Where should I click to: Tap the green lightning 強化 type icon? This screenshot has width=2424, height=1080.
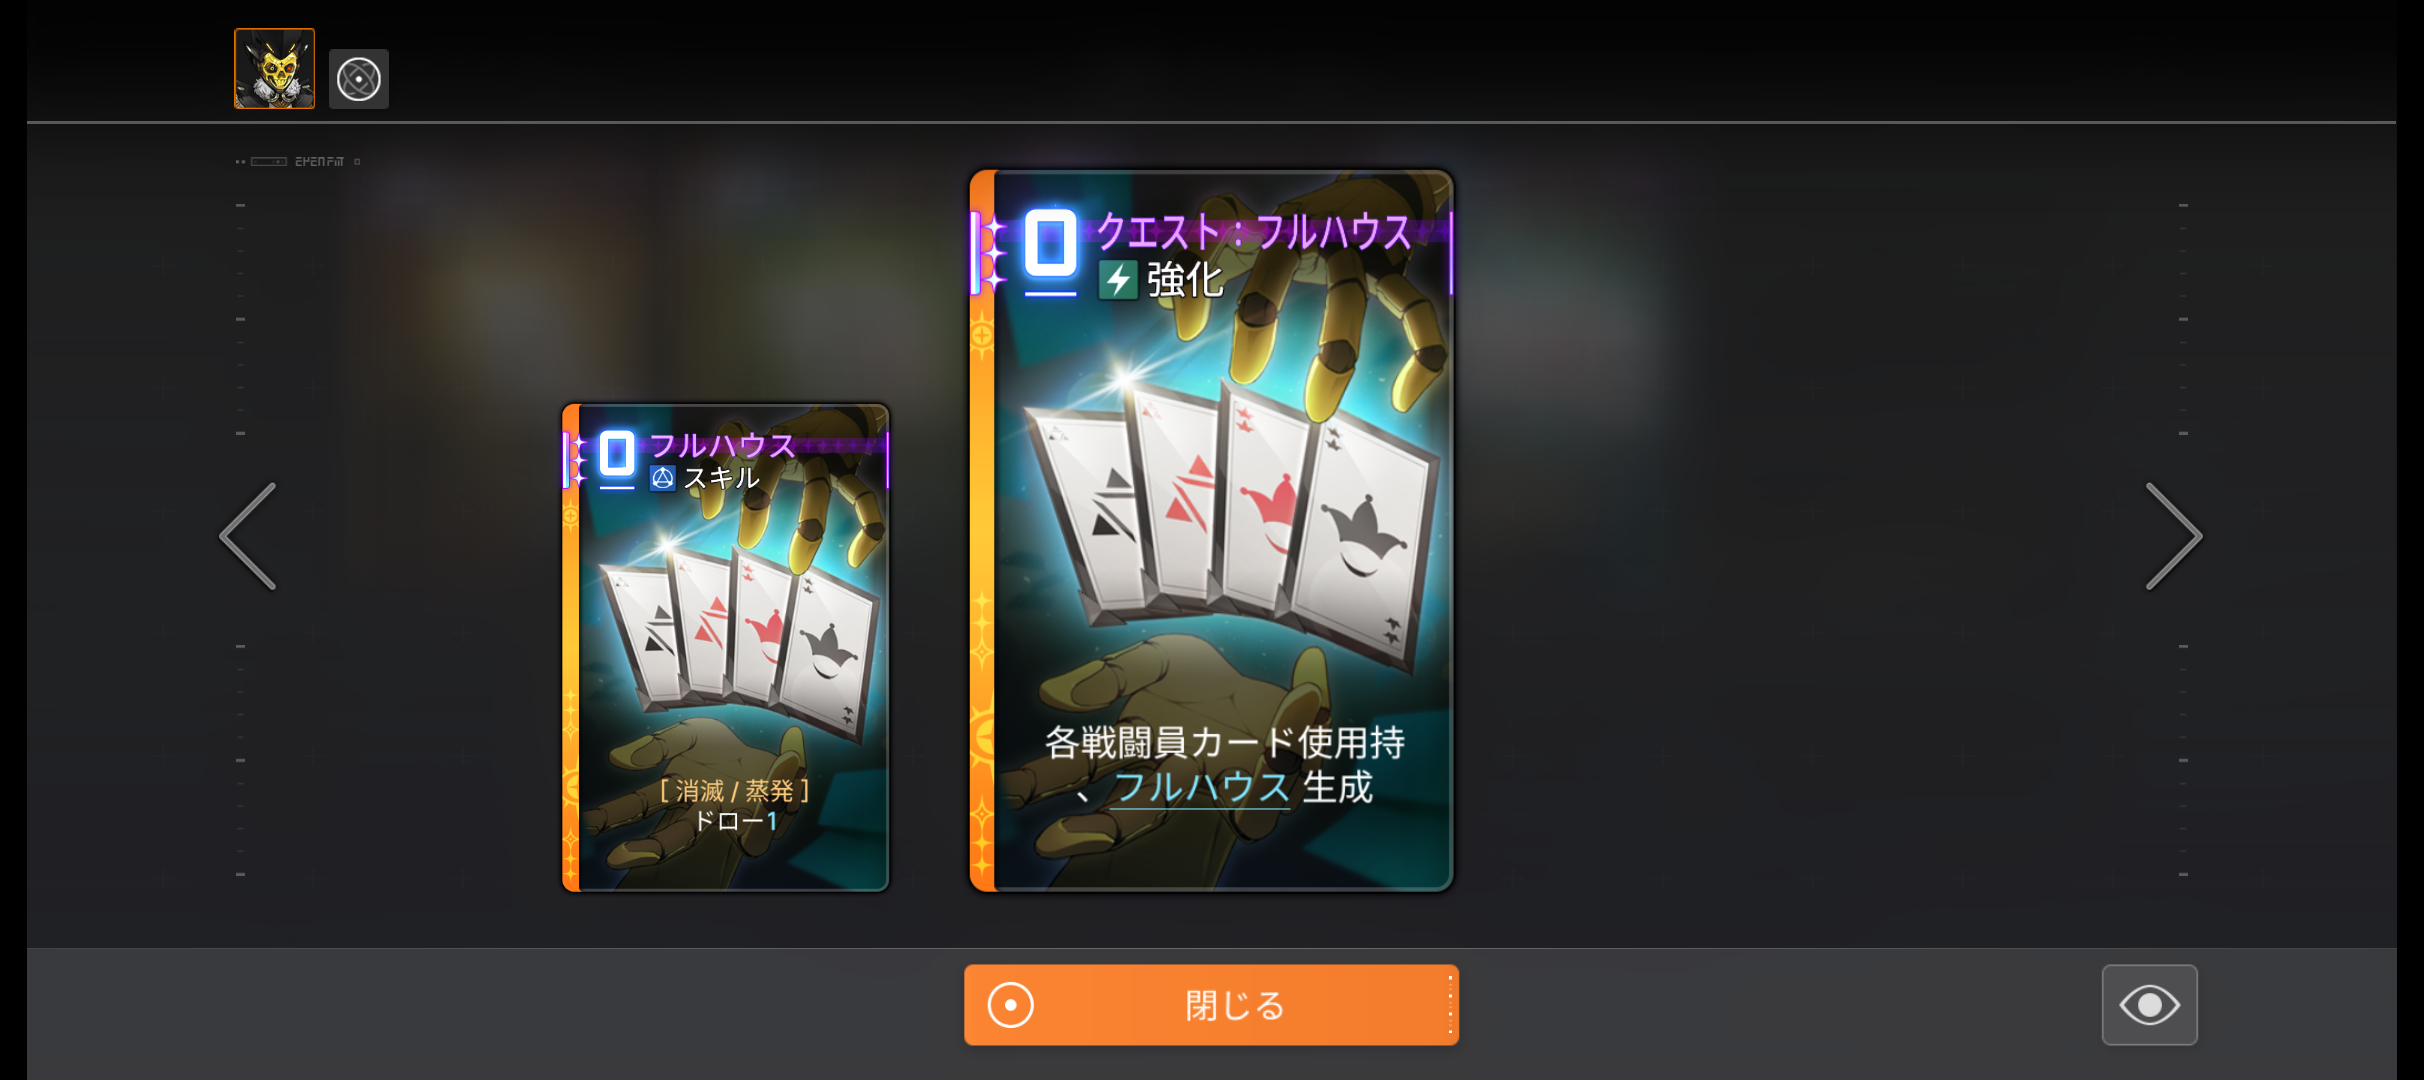coord(1118,280)
